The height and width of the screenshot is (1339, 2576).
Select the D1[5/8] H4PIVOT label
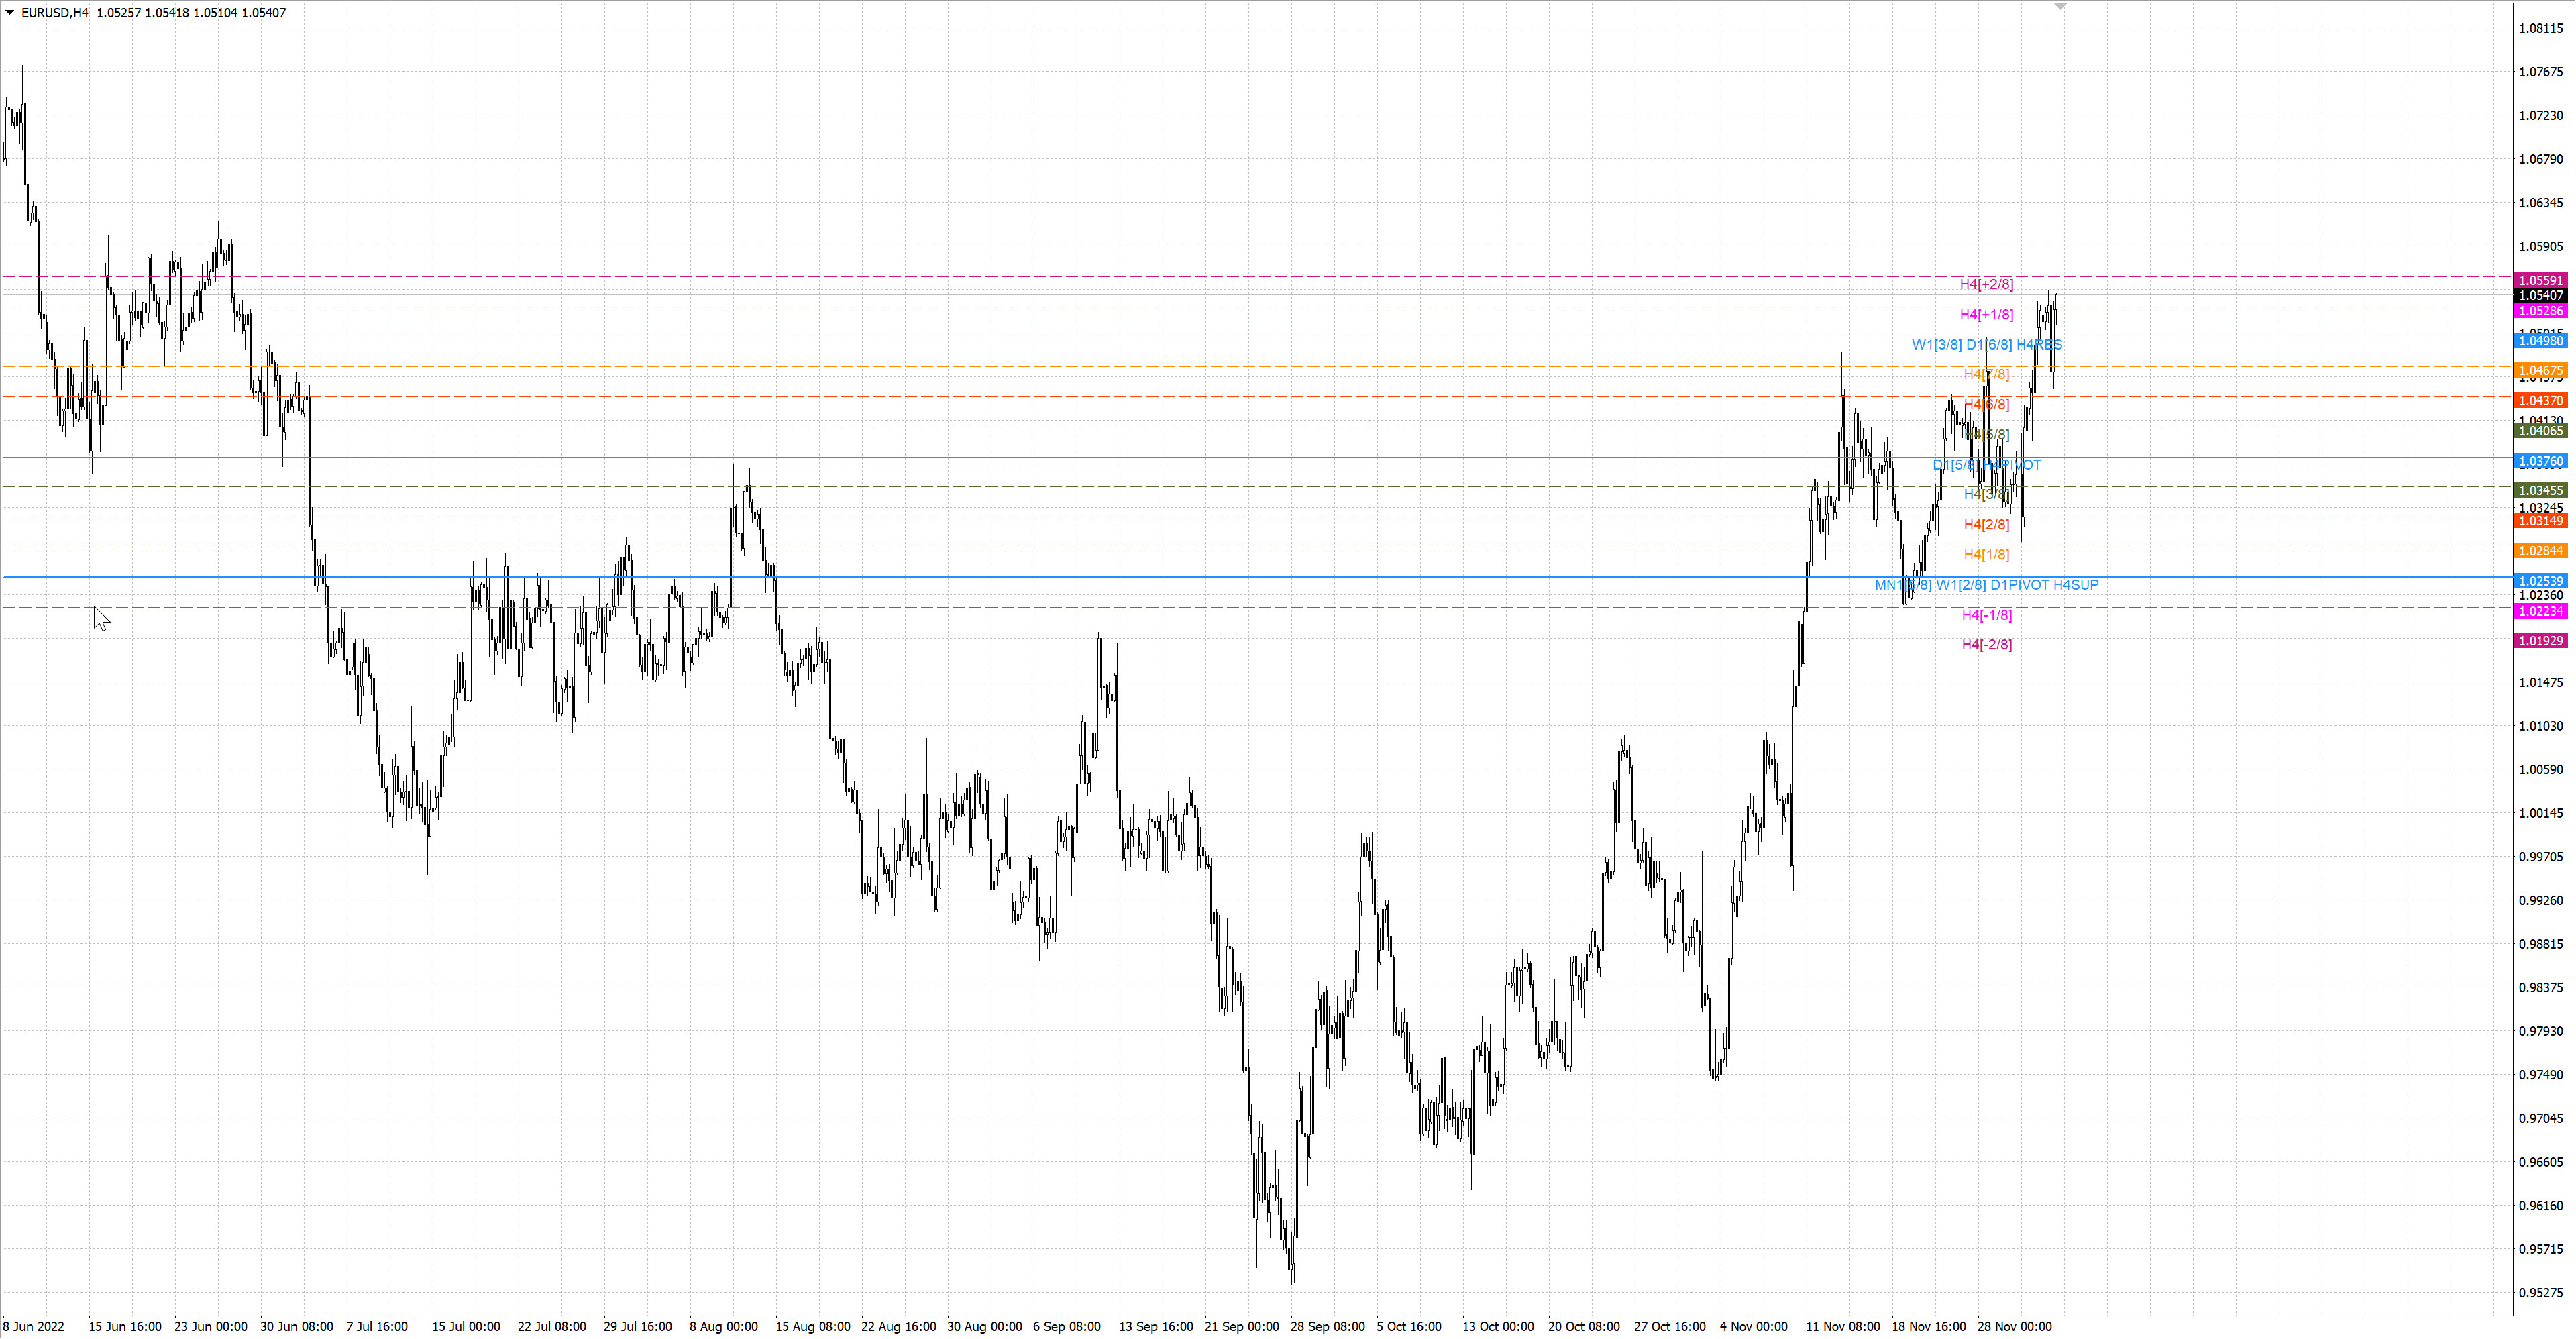pos(1986,465)
